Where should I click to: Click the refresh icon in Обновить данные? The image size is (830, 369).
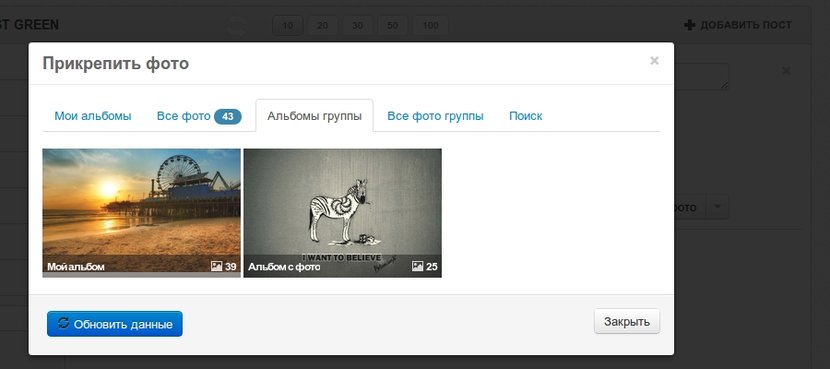[64, 323]
